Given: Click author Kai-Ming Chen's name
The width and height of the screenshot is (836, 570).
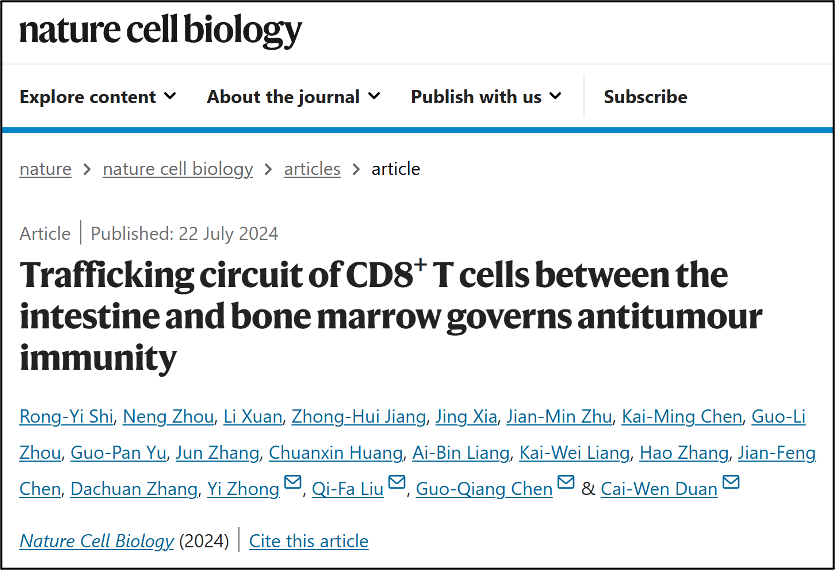Looking at the screenshot, I should [x=682, y=417].
